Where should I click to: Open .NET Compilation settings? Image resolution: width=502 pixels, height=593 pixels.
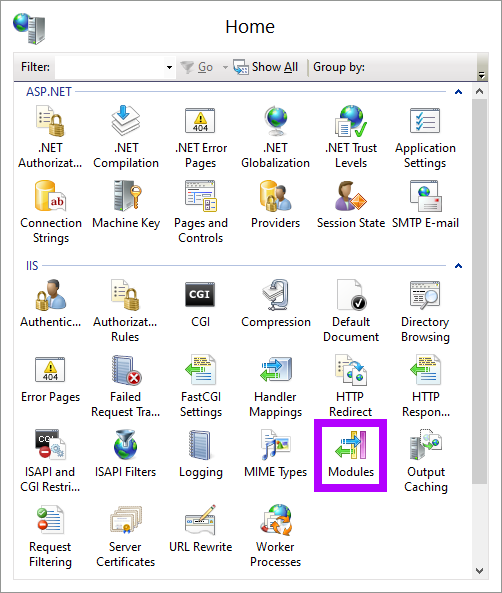point(126,137)
